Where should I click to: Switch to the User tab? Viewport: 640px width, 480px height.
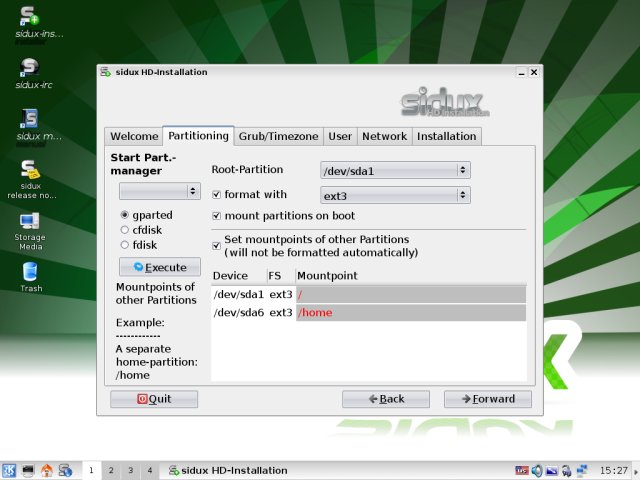coord(340,136)
